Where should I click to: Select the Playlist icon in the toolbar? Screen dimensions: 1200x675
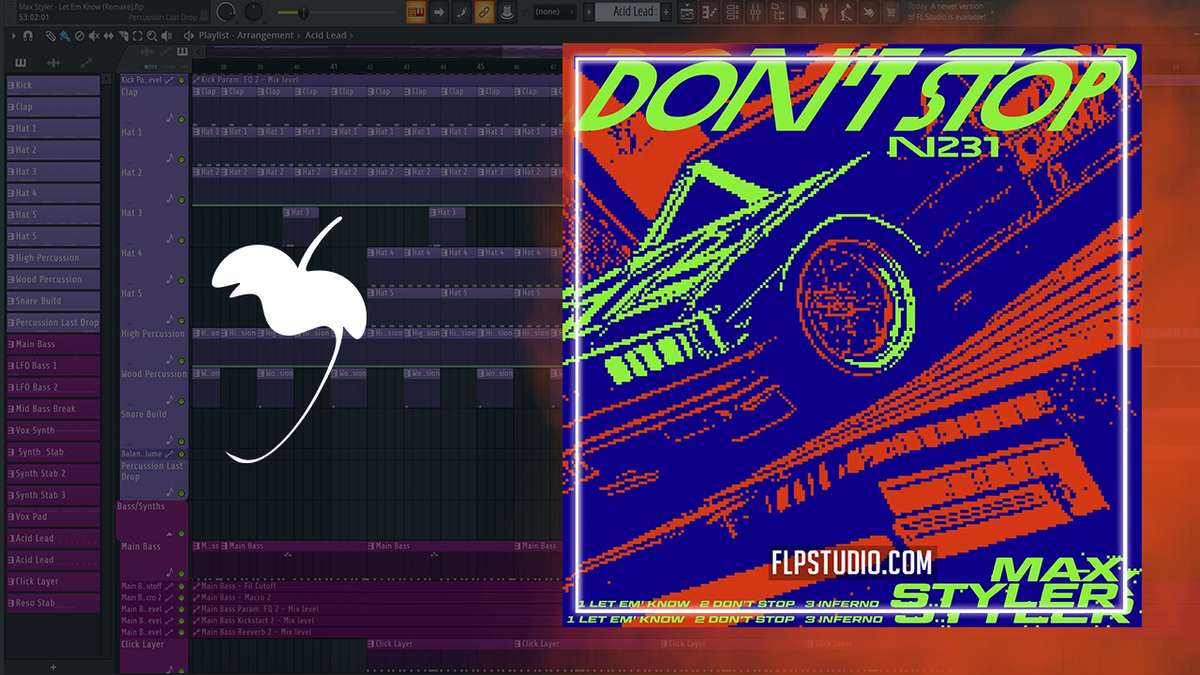[x=686, y=12]
